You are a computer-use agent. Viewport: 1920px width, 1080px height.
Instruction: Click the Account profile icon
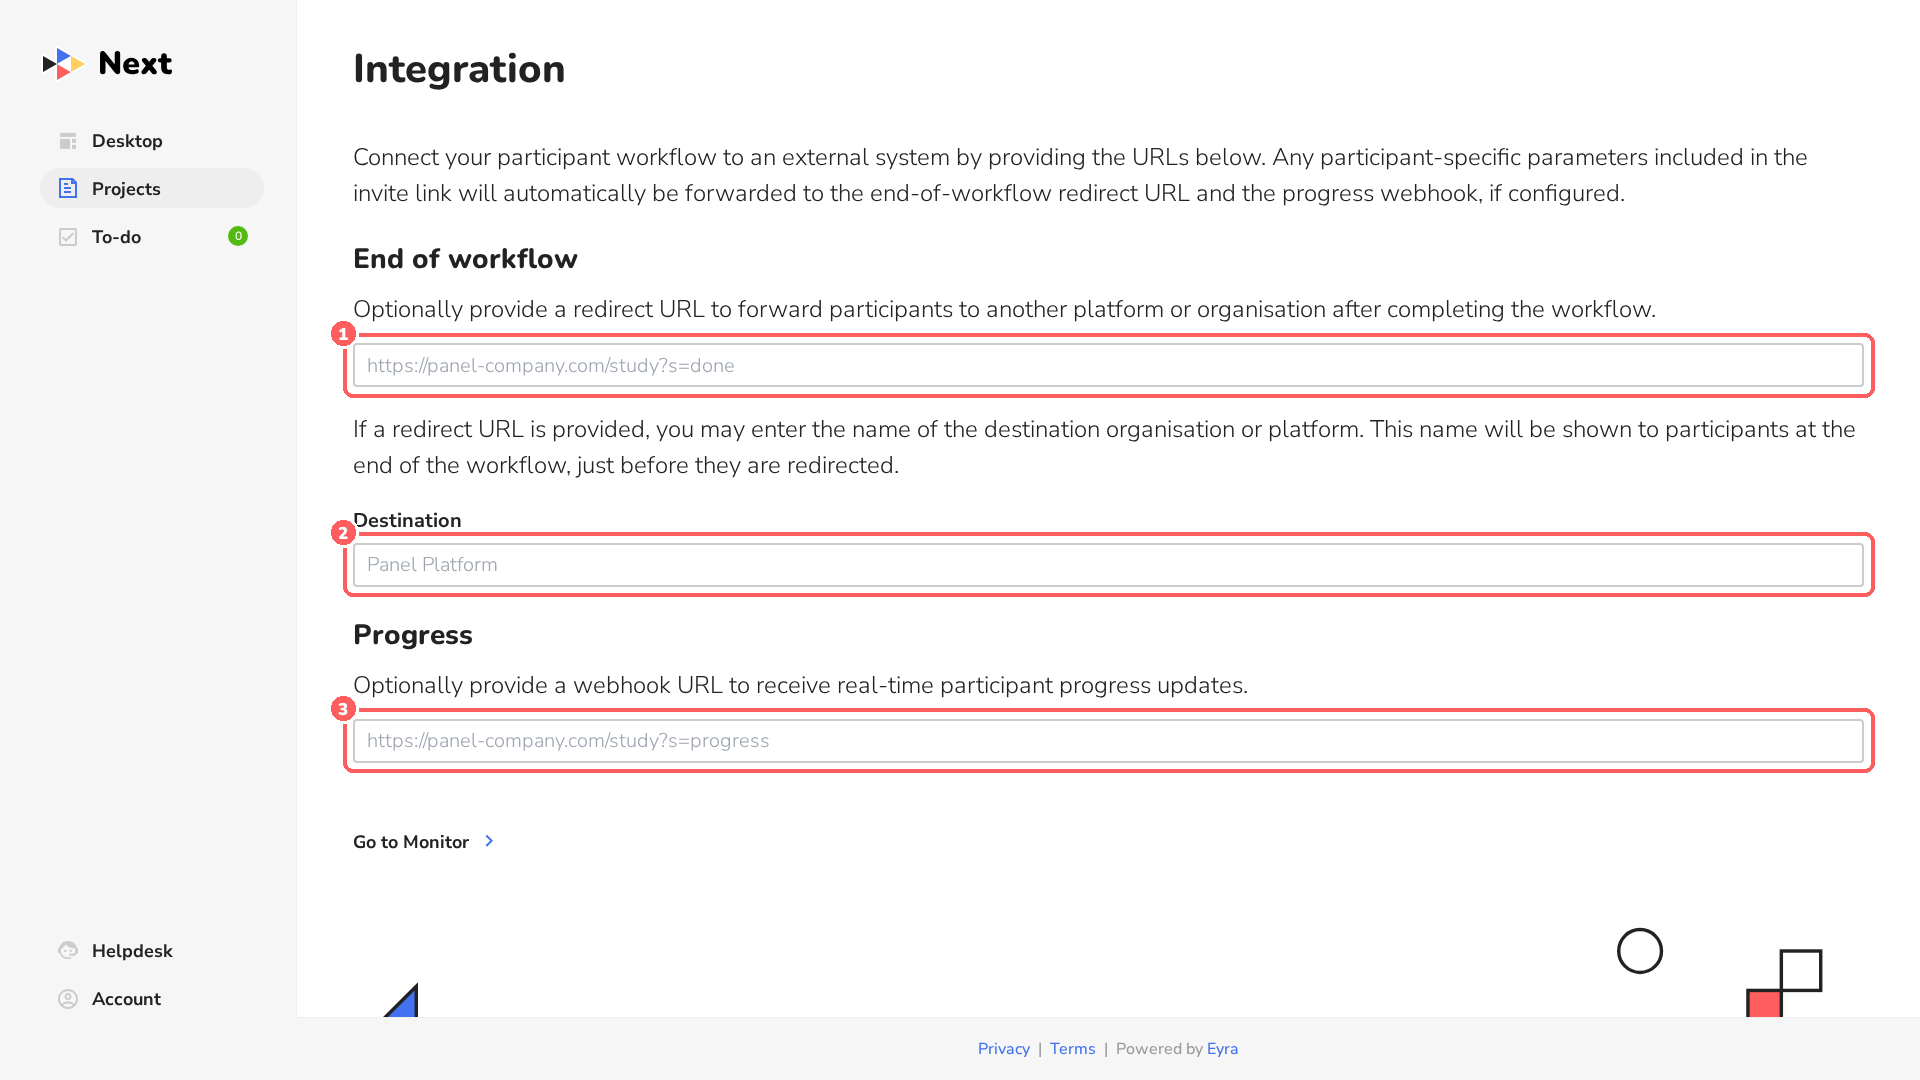coord(68,999)
